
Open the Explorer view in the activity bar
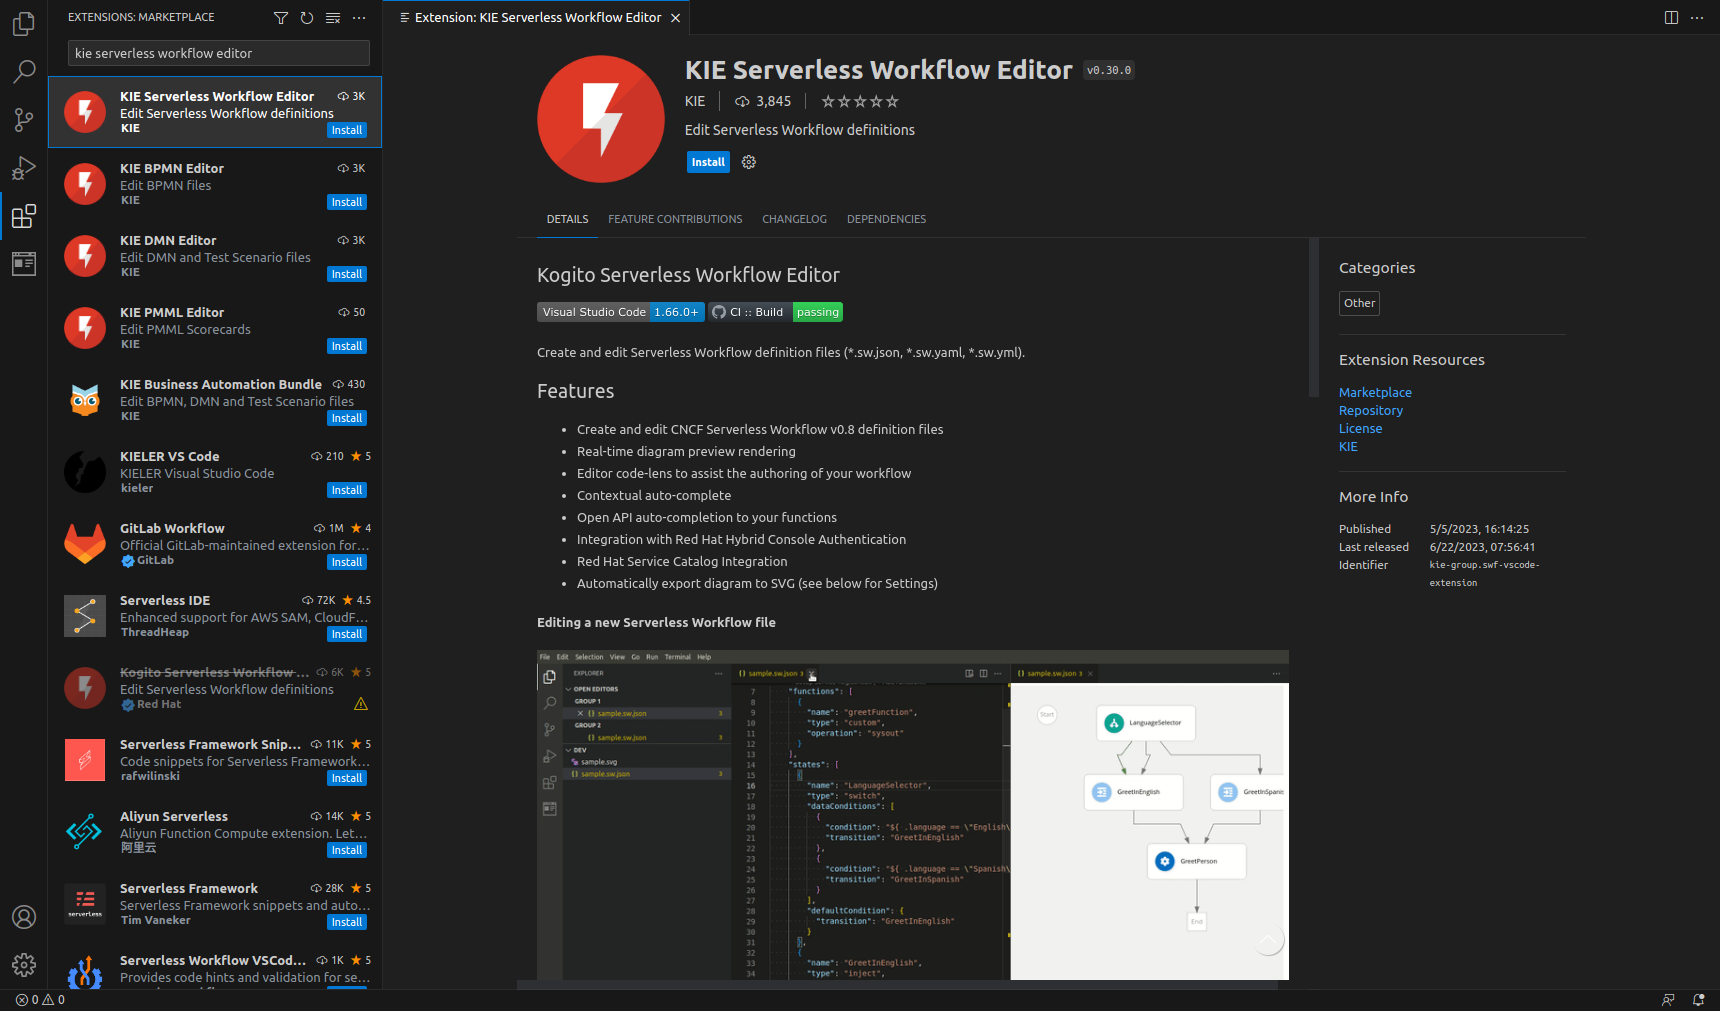[x=23, y=23]
